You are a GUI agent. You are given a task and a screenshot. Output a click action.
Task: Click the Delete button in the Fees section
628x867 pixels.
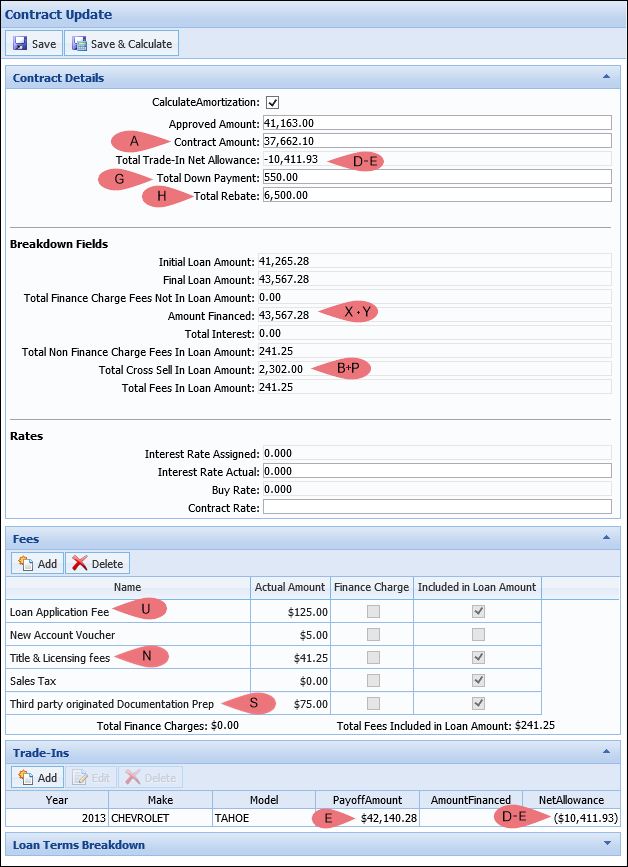click(x=97, y=563)
